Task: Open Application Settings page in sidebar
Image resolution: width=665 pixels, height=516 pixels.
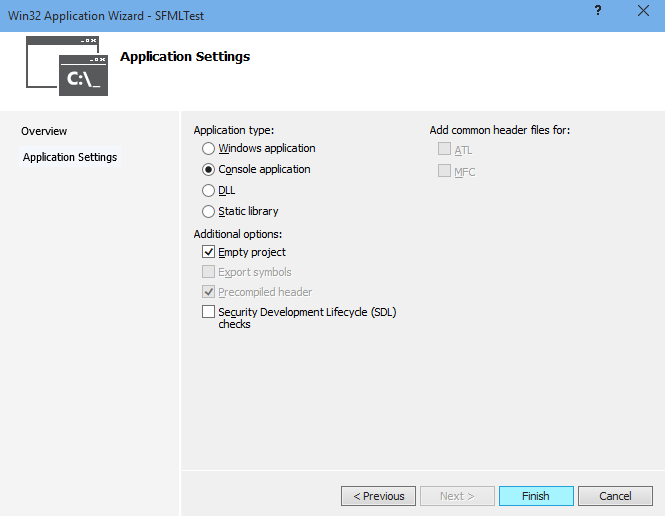Action: pos(70,157)
